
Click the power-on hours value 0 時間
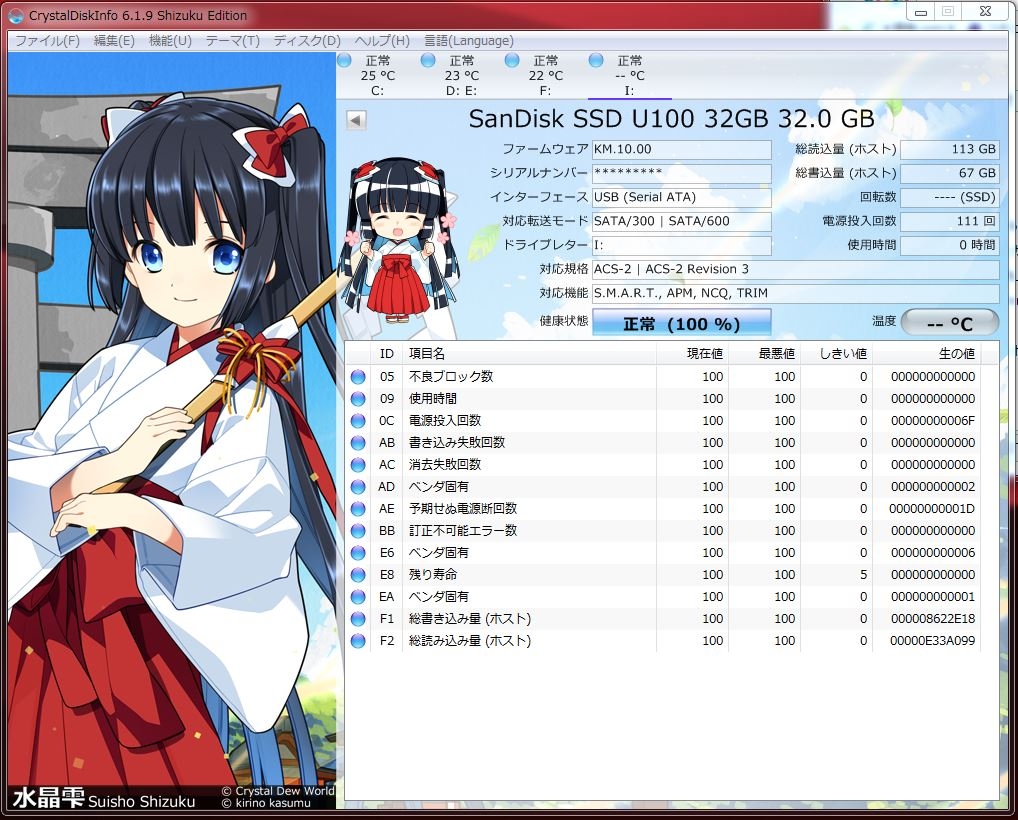950,245
